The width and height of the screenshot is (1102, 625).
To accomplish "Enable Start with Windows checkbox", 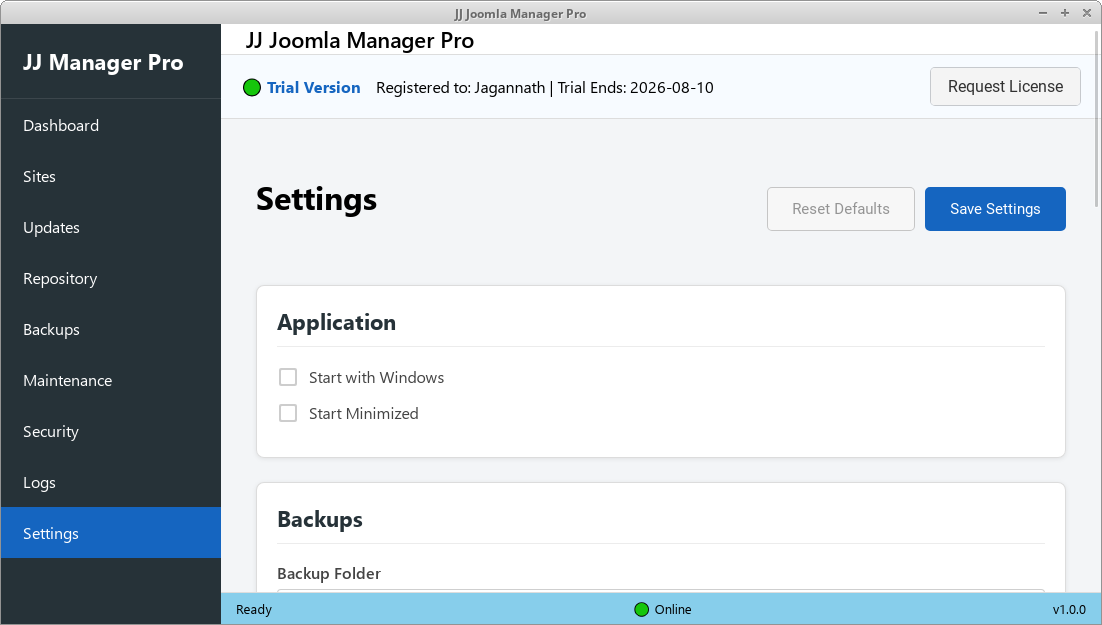I will click(288, 378).
